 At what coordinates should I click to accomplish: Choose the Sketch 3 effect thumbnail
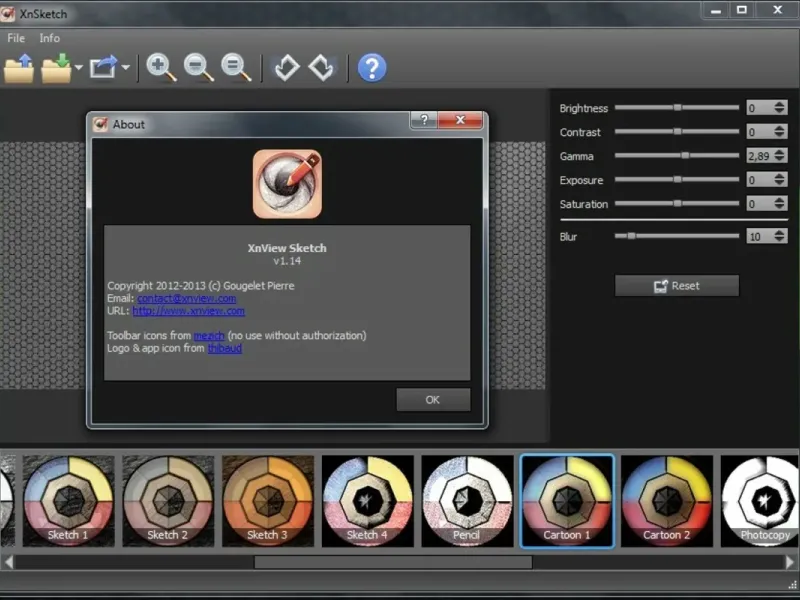(x=267, y=500)
